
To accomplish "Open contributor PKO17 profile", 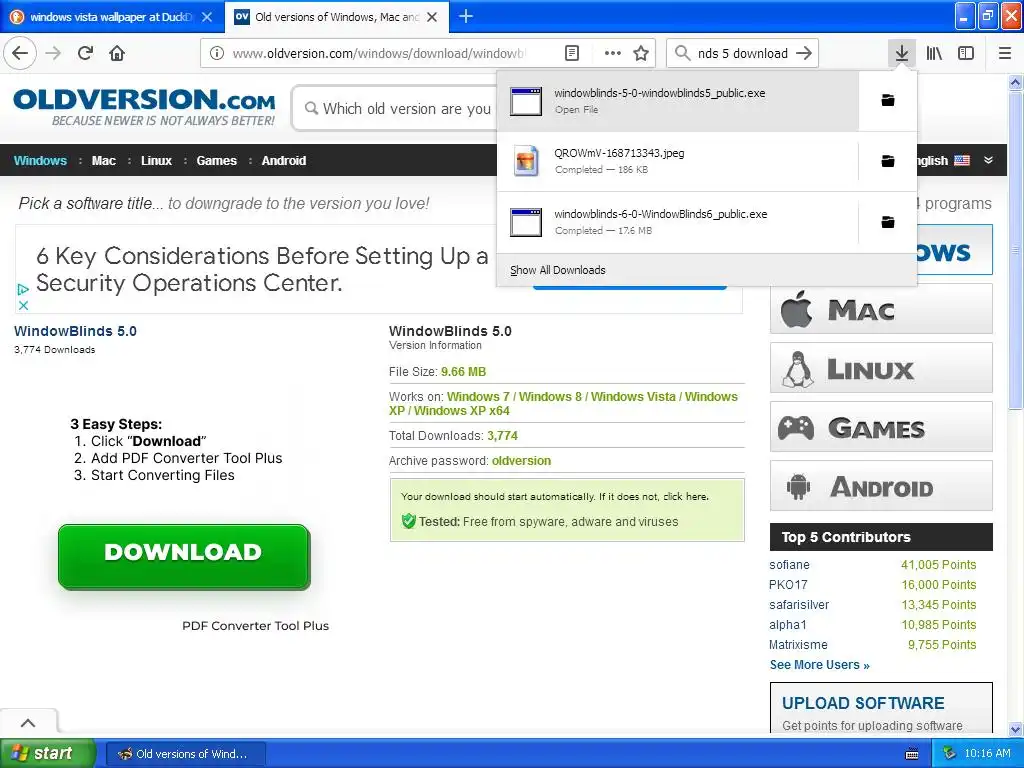I will click(788, 584).
